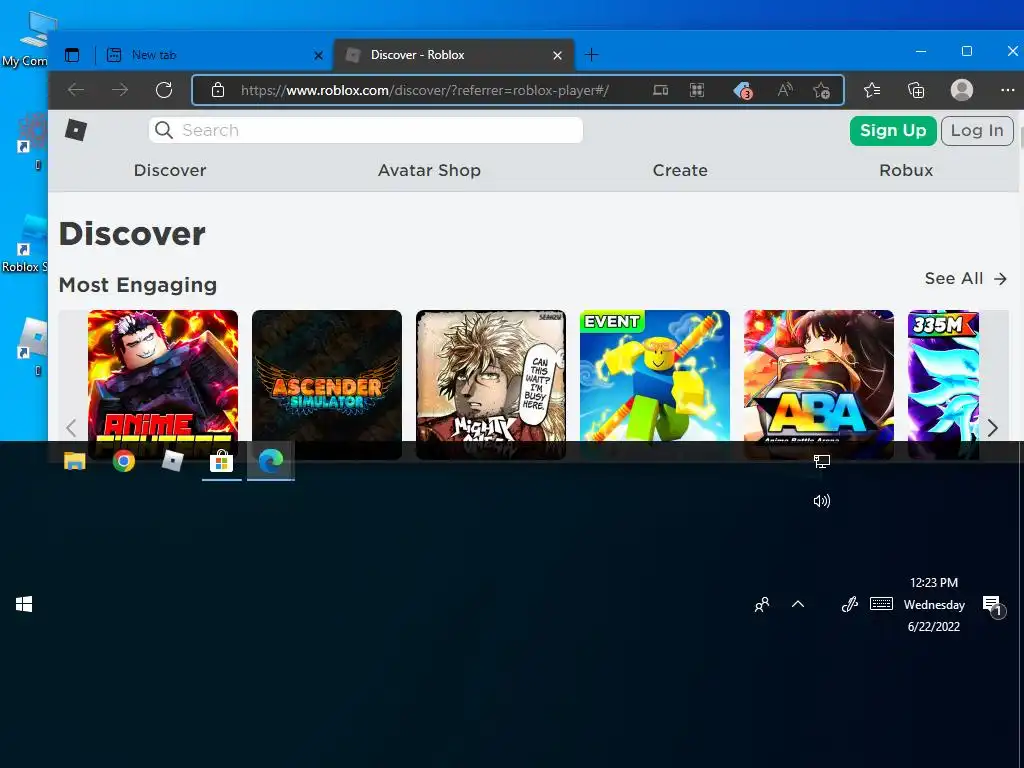Click the QR code icon in address bar
Viewport: 1024px width, 768px height.
[x=697, y=90]
